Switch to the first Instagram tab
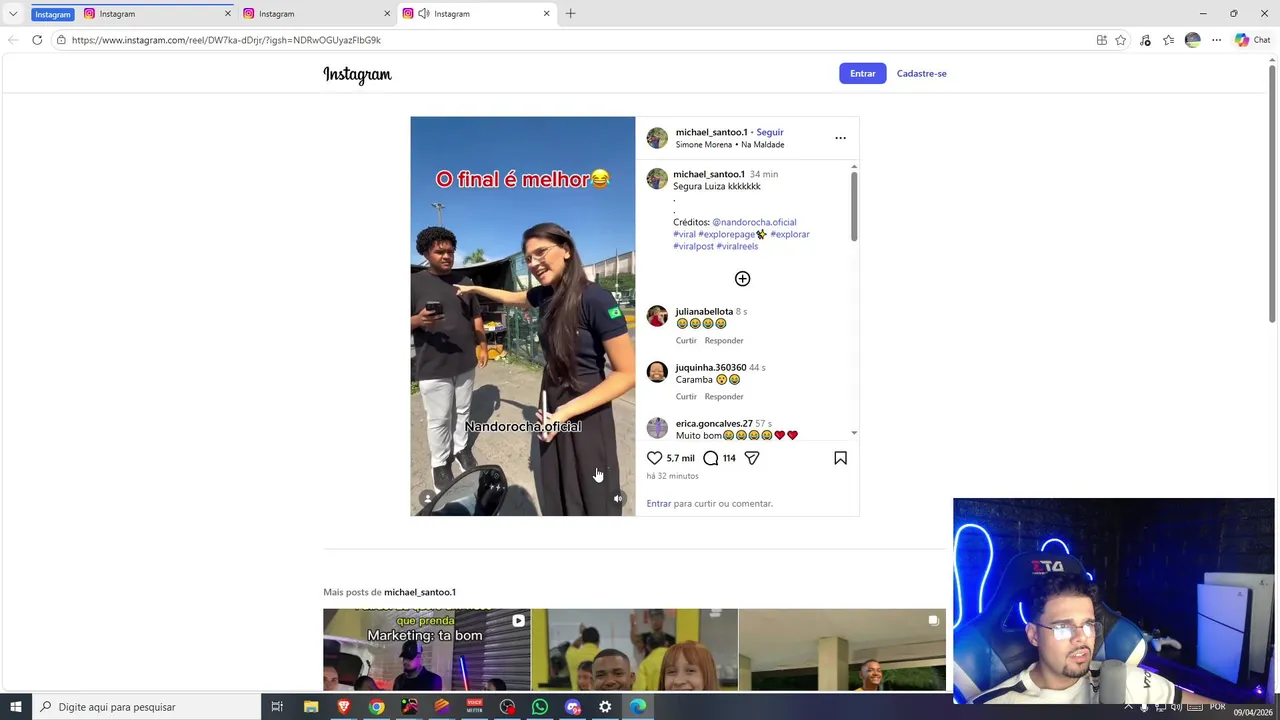1280x720 pixels. (x=157, y=13)
